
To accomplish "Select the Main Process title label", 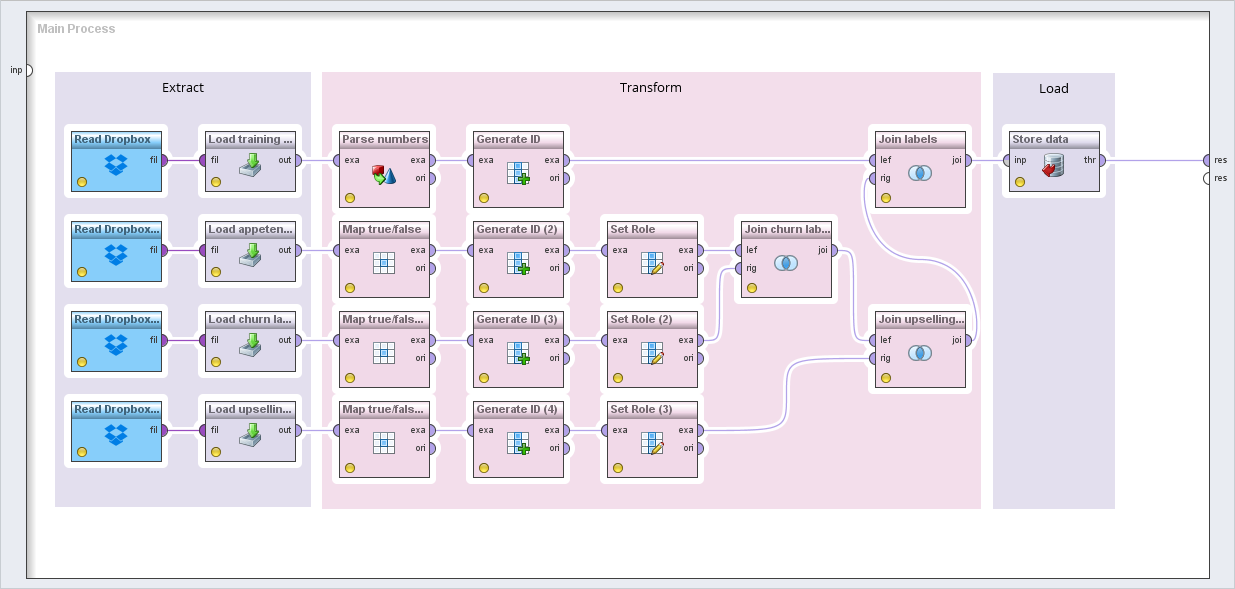I will 76,29.
